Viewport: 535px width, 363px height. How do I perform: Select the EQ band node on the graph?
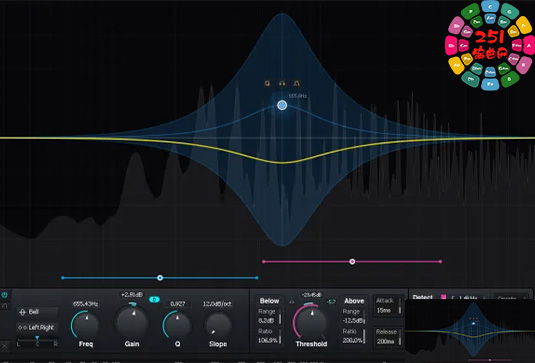[282, 105]
